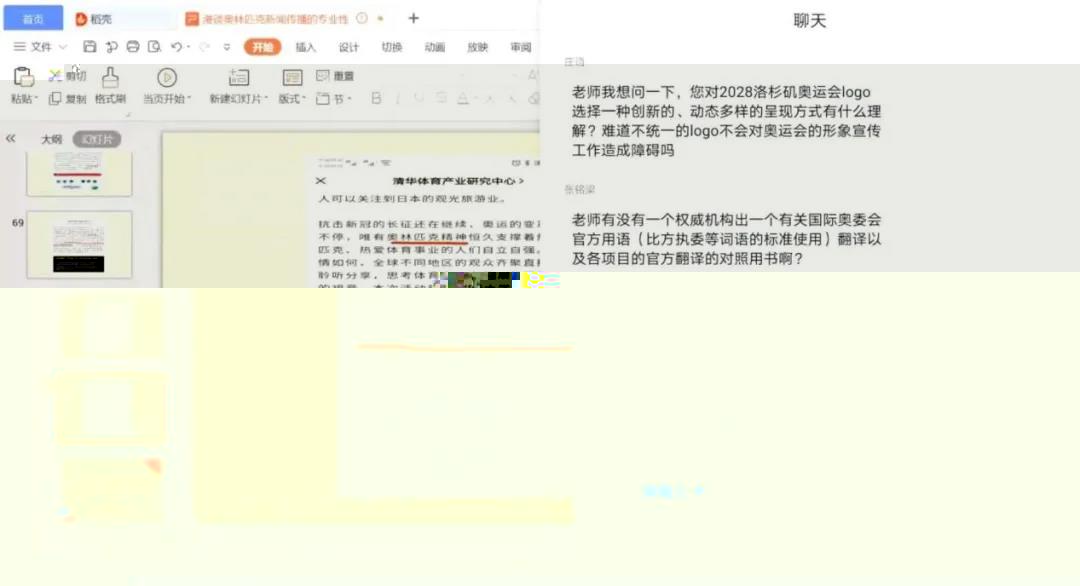
Task: Click the Save icon in quick access toolbar
Action: (90, 46)
